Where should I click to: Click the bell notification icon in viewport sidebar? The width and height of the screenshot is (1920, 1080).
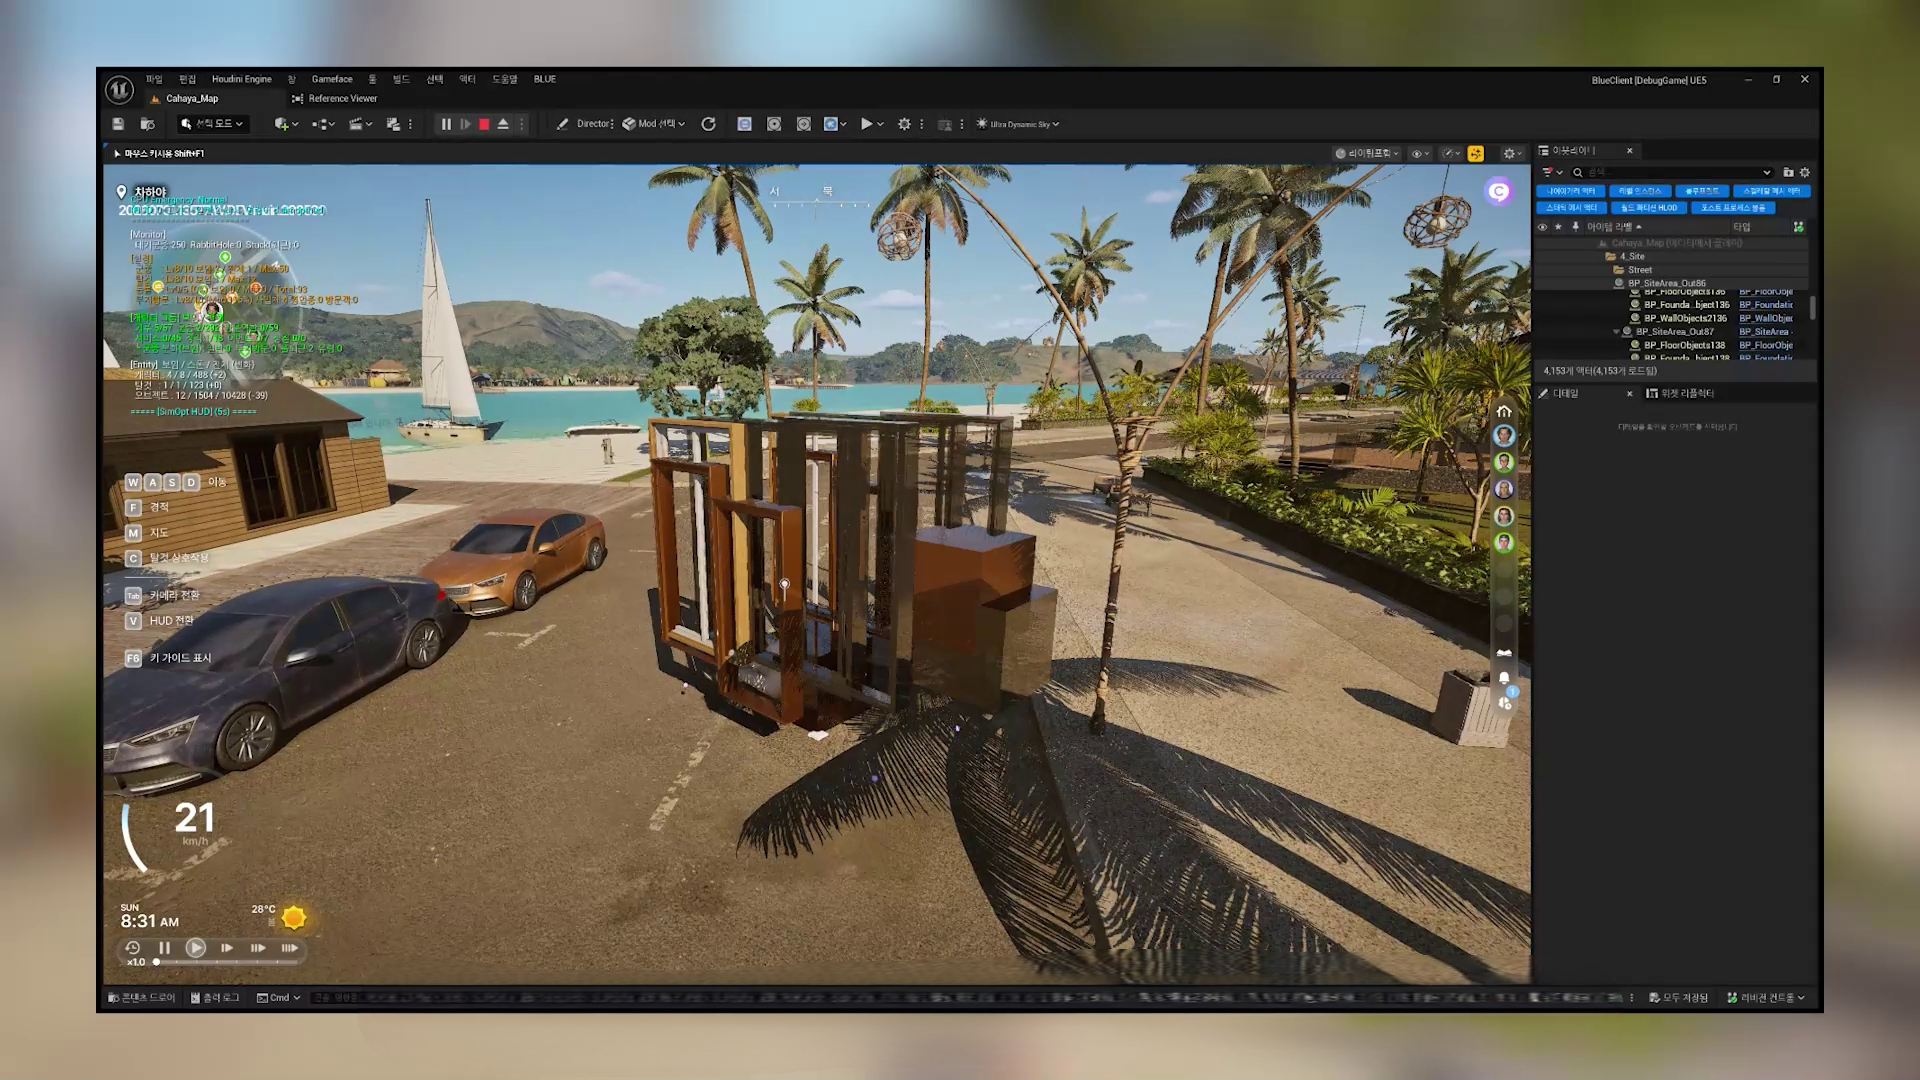[1504, 678]
